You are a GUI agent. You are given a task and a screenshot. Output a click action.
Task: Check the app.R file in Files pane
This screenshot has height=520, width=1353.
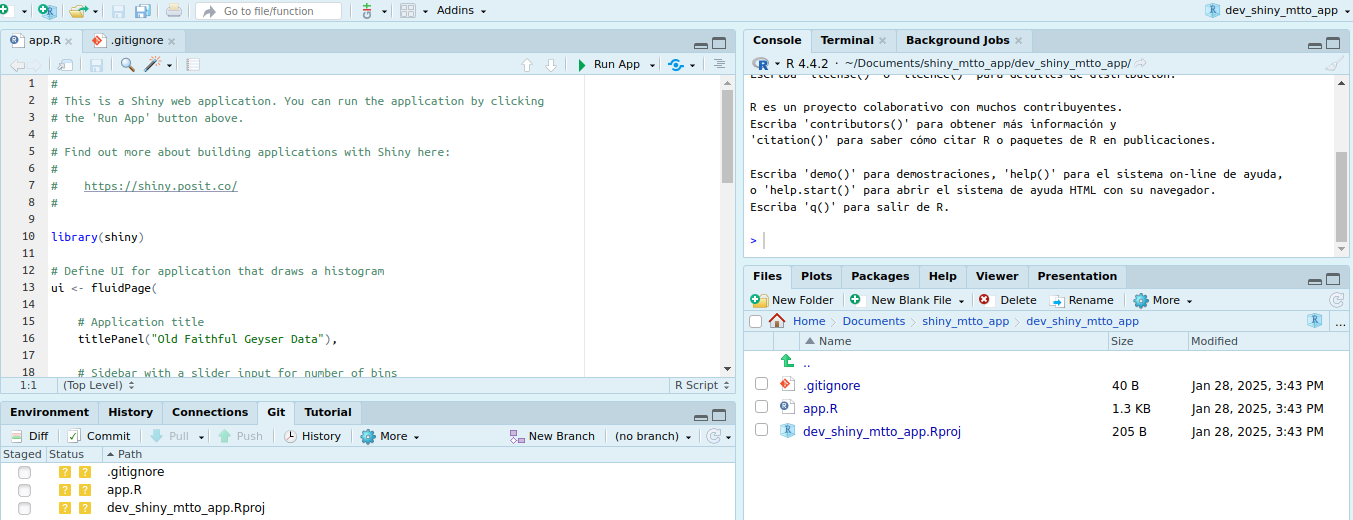(x=762, y=408)
